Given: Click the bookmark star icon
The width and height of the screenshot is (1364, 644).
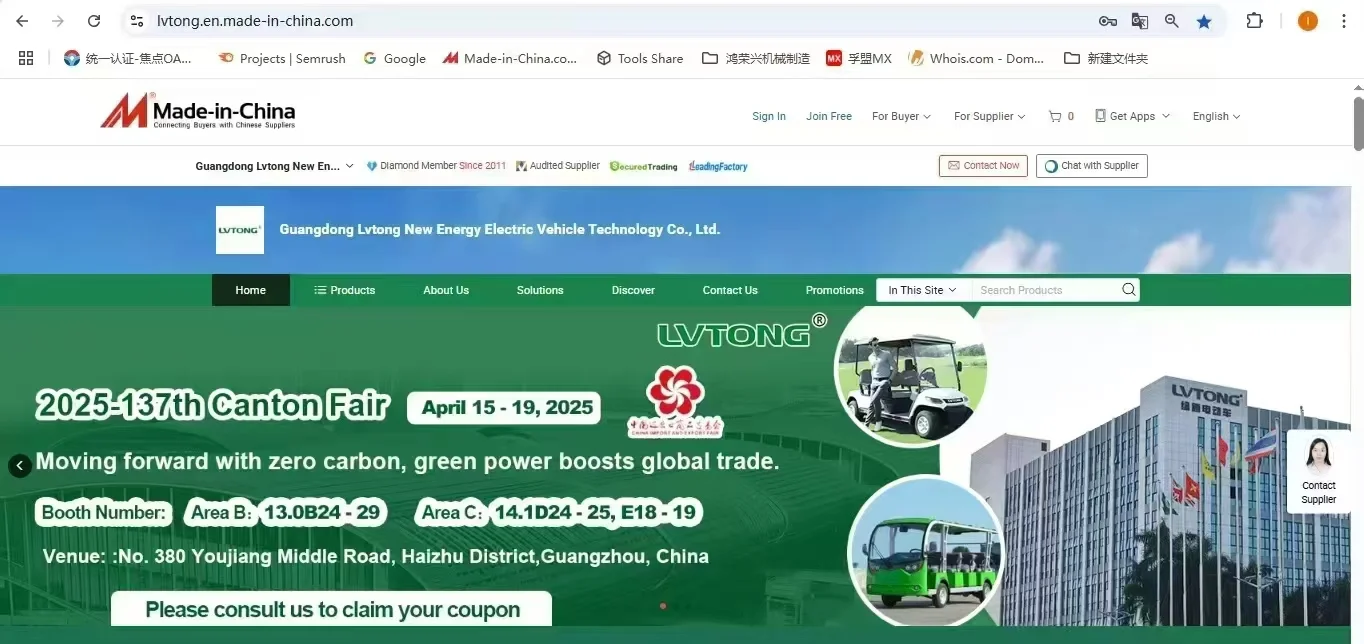Looking at the screenshot, I should (1204, 21).
